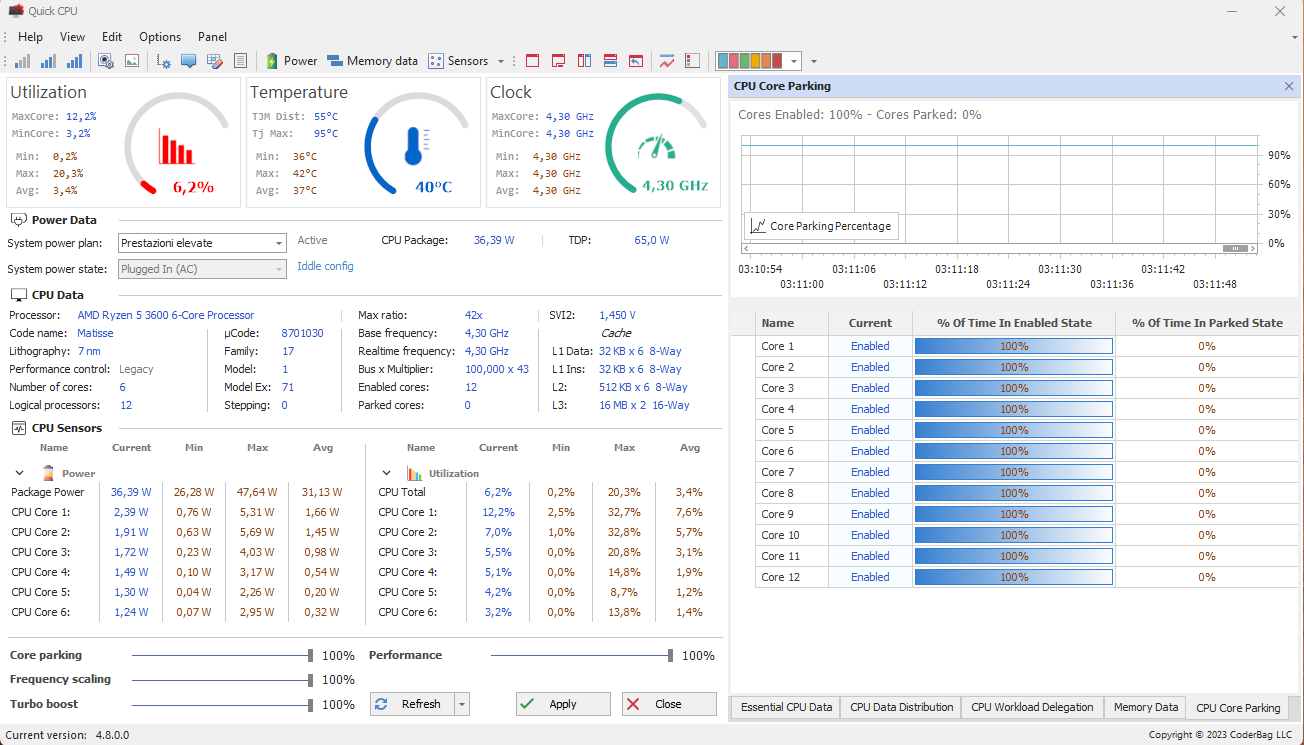Image resolution: width=1304 pixels, height=745 pixels.
Task: Click the red line chart toolbar icon
Action: pyautogui.click(x=667, y=61)
